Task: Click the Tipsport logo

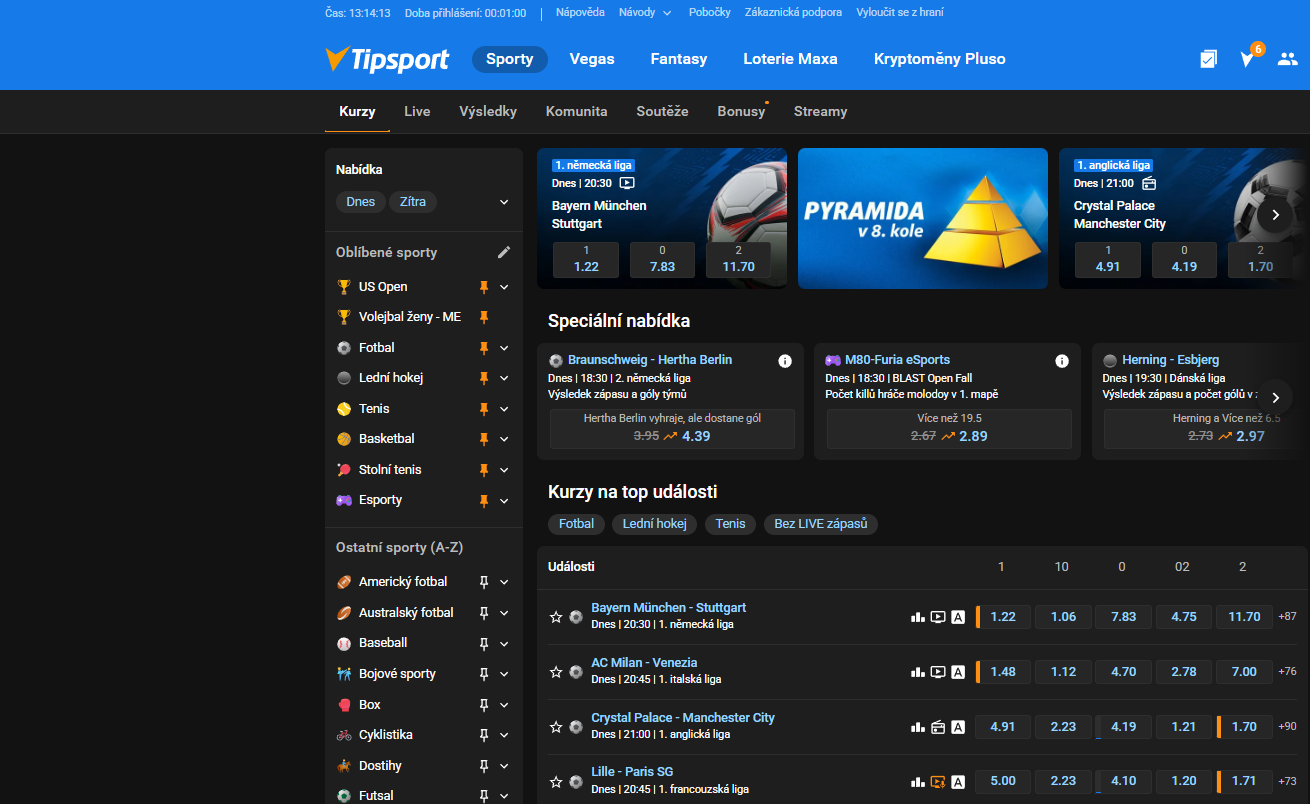Action: (387, 59)
